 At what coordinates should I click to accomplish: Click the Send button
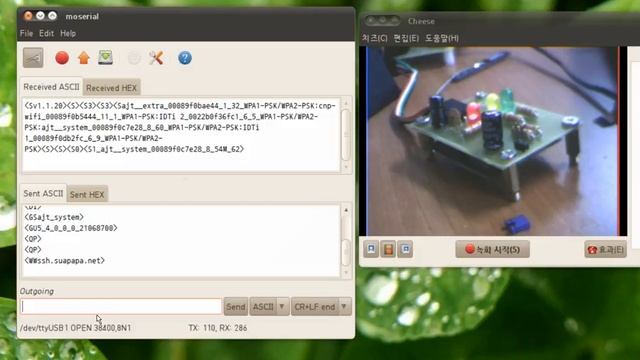click(236, 307)
